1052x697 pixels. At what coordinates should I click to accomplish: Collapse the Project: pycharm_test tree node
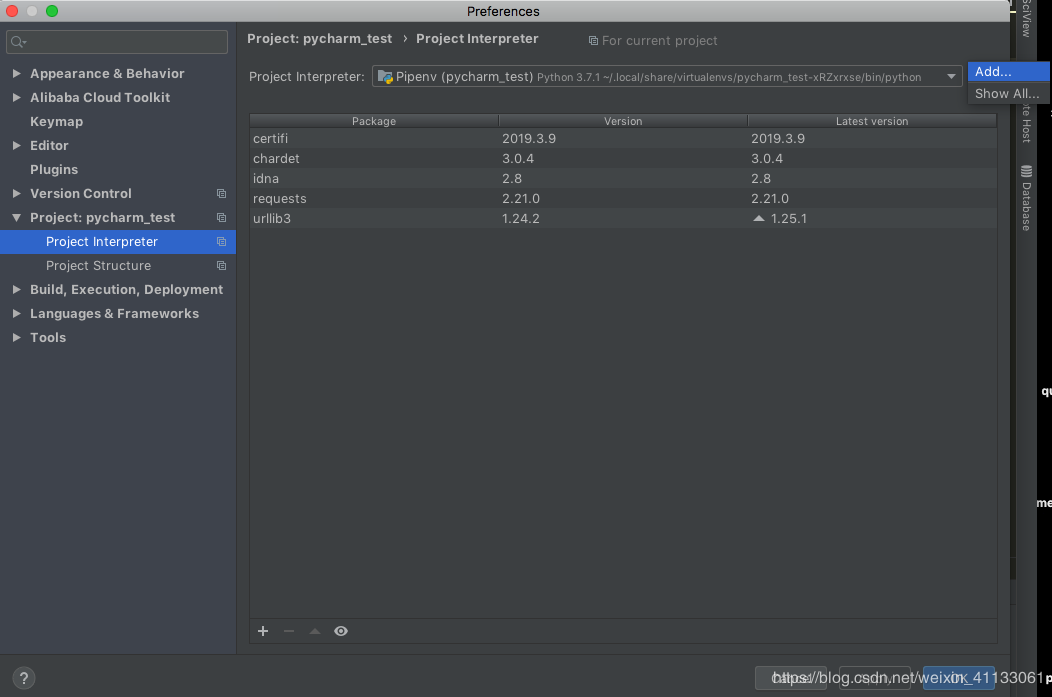pyautogui.click(x=17, y=218)
